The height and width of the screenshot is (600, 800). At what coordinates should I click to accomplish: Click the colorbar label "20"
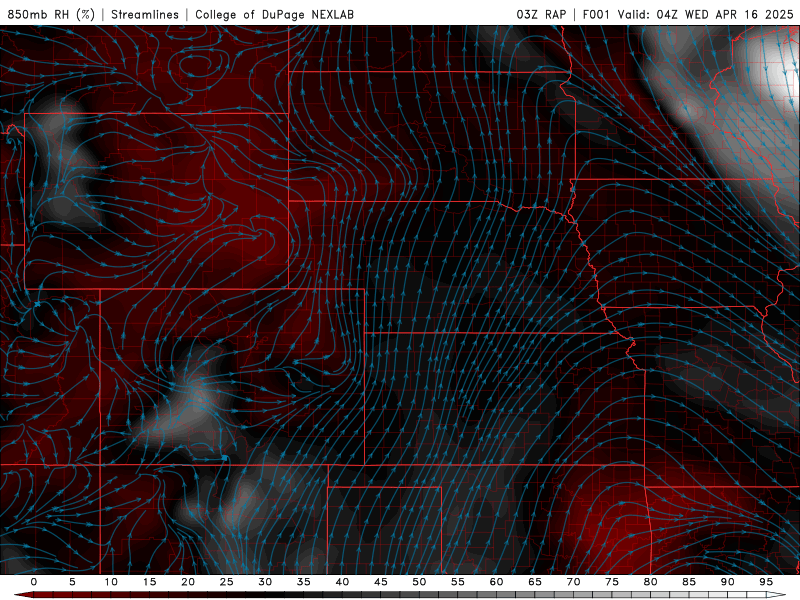tap(188, 582)
